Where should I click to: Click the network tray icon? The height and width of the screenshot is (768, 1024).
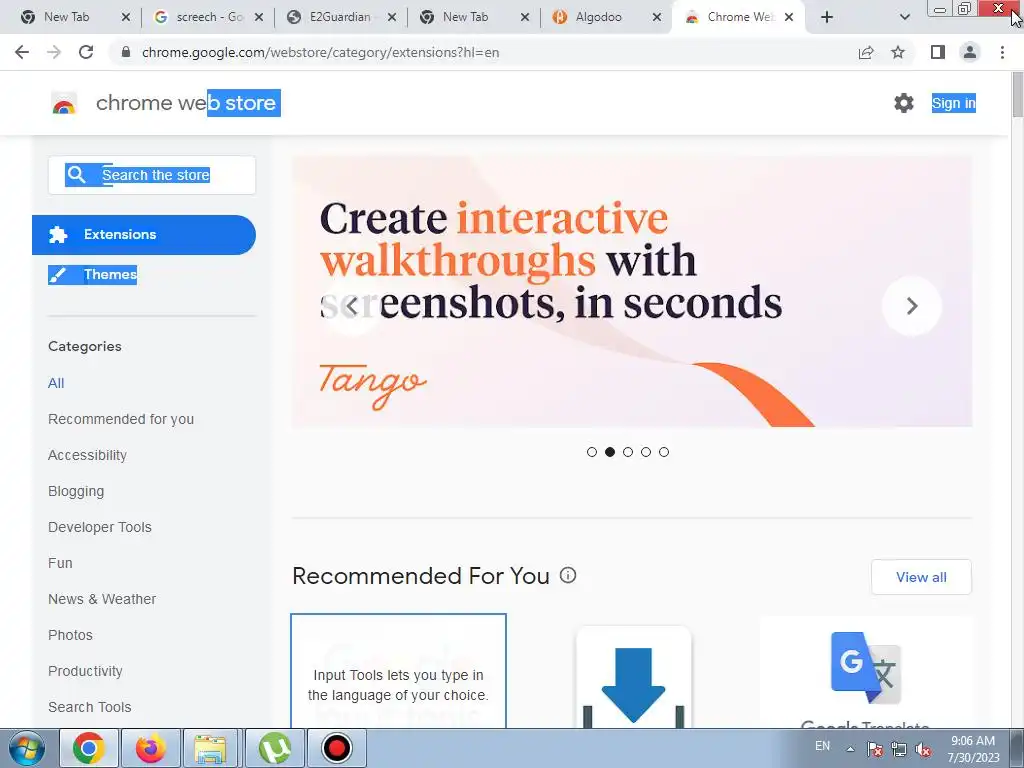coord(899,749)
